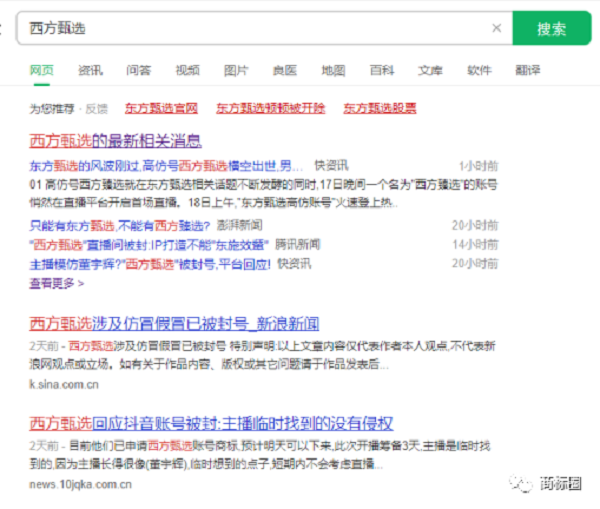Go to the 地图 tab
Viewport: 600px width, 509px height.
(333, 70)
